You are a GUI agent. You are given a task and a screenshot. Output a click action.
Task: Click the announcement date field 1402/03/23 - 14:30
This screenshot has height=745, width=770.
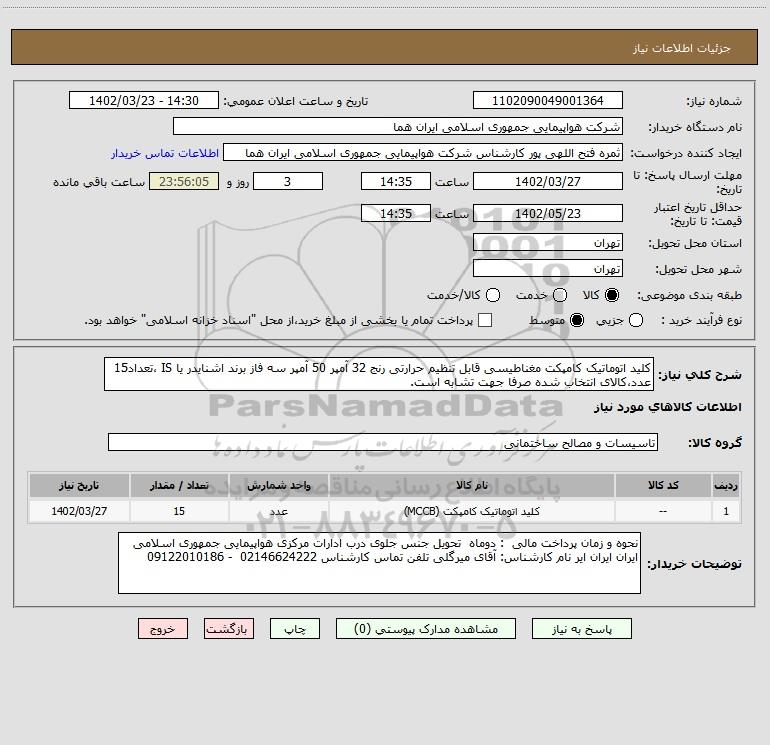144,101
